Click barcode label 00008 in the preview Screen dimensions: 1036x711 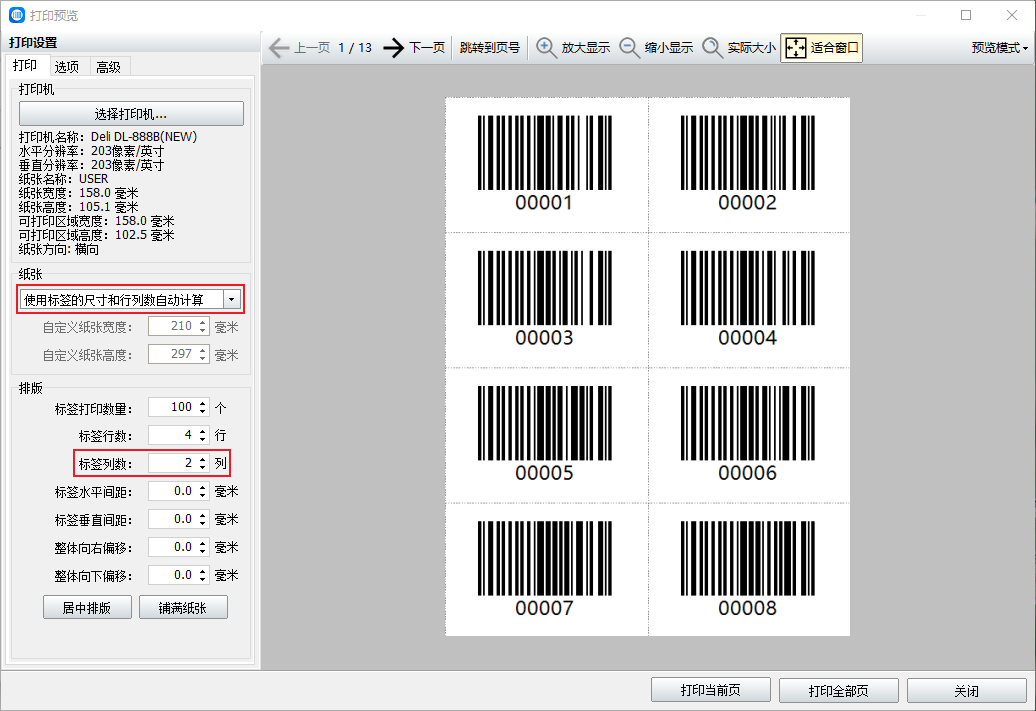[748, 569]
